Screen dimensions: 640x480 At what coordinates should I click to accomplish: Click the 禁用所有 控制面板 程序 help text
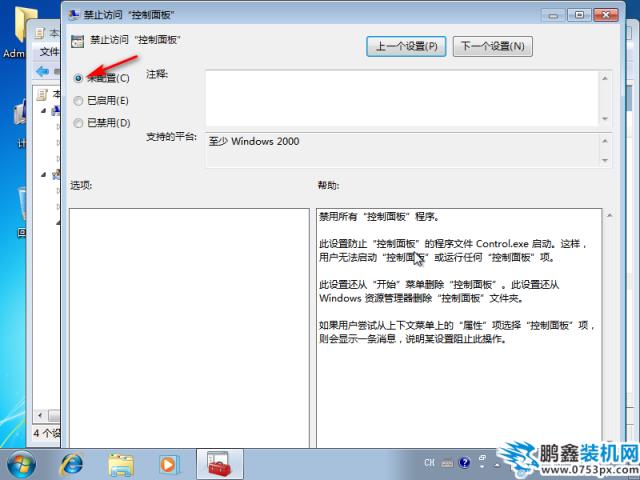[379, 216]
